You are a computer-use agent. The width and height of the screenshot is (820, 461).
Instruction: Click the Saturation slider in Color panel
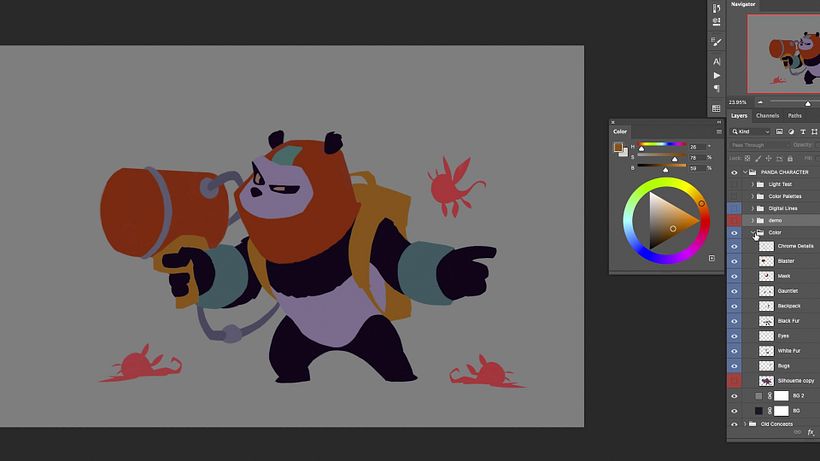click(x=662, y=155)
